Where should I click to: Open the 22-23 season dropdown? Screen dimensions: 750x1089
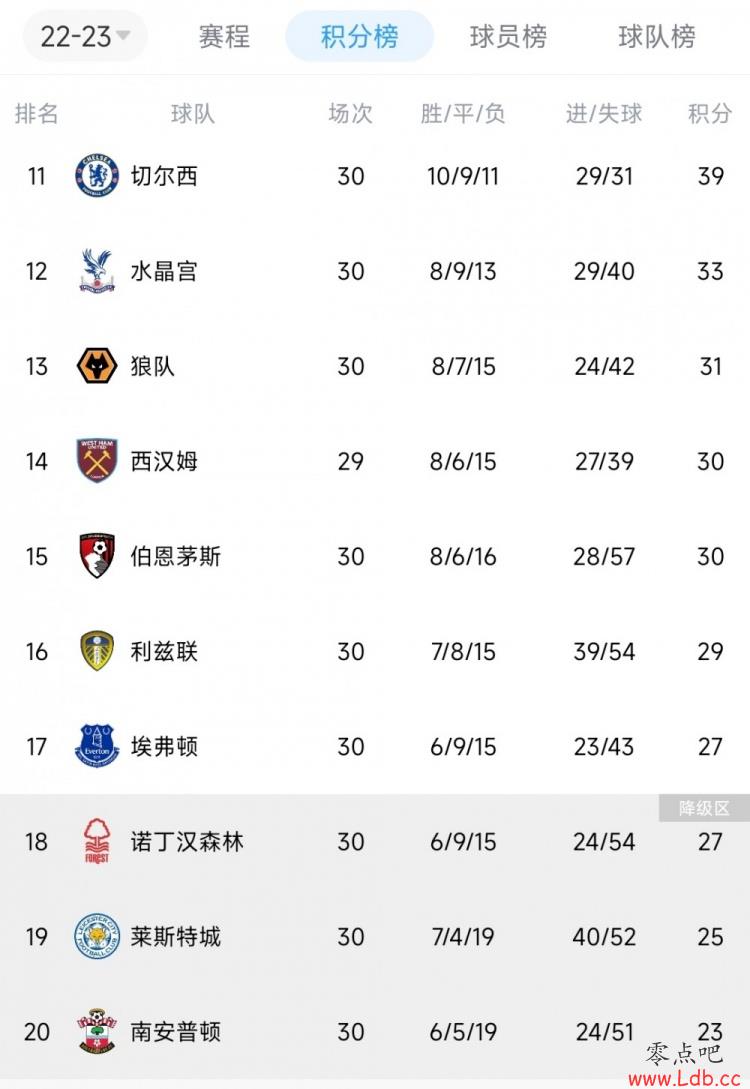click(85, 36)
